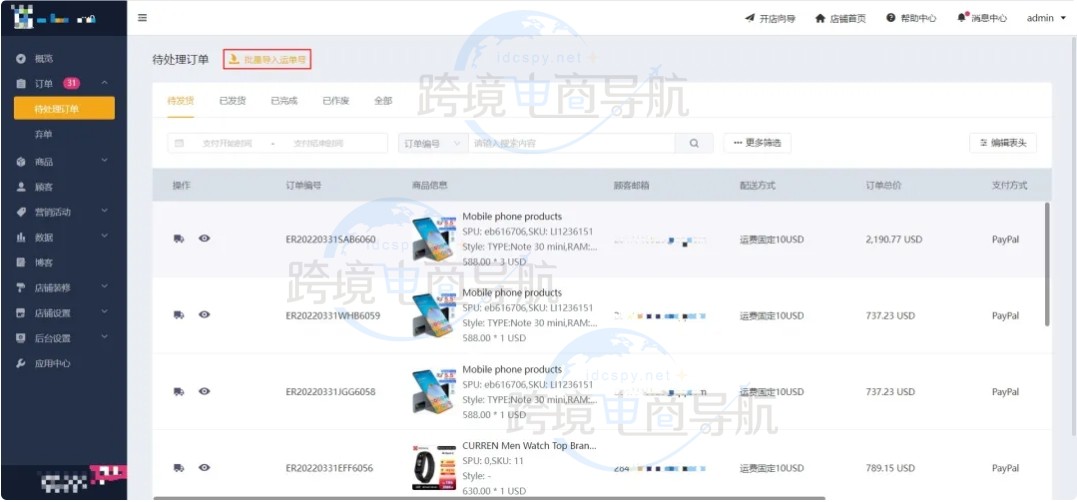1077x502 pixels.
Task: Focus the search content input field
Action: pyautogui.click(x=571, y=144)
